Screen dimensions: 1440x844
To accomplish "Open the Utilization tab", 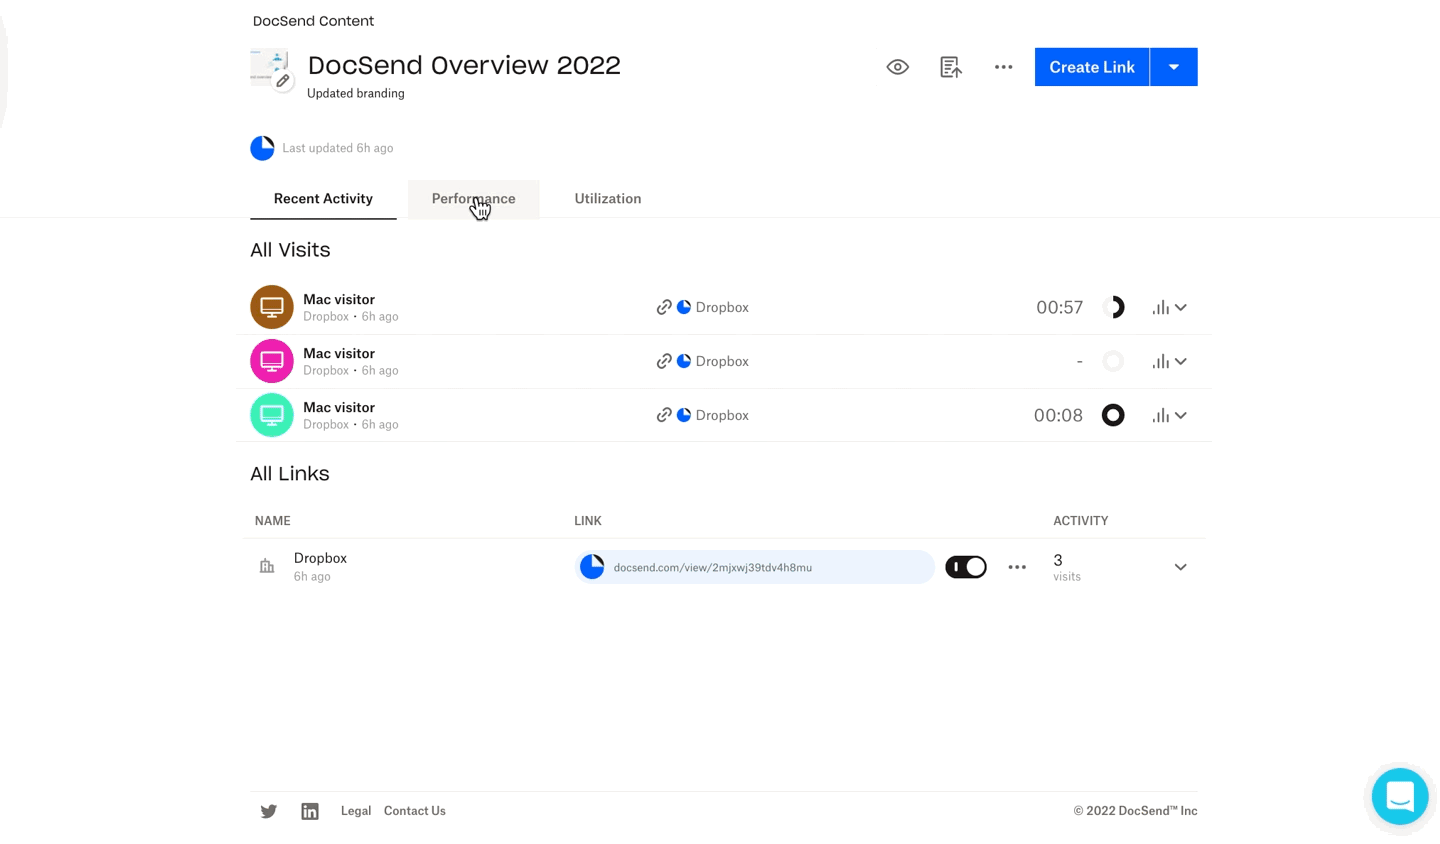I will pyautogui.click(x=607, y=198).
